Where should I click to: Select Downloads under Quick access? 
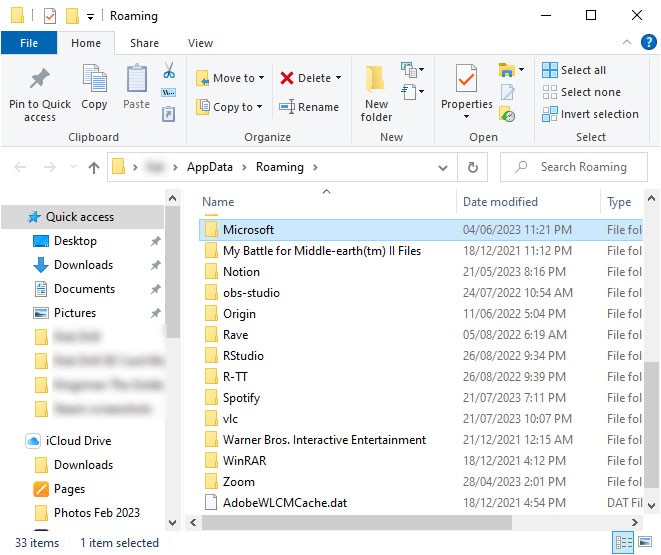pyautogui.click(x=83, y=265)
